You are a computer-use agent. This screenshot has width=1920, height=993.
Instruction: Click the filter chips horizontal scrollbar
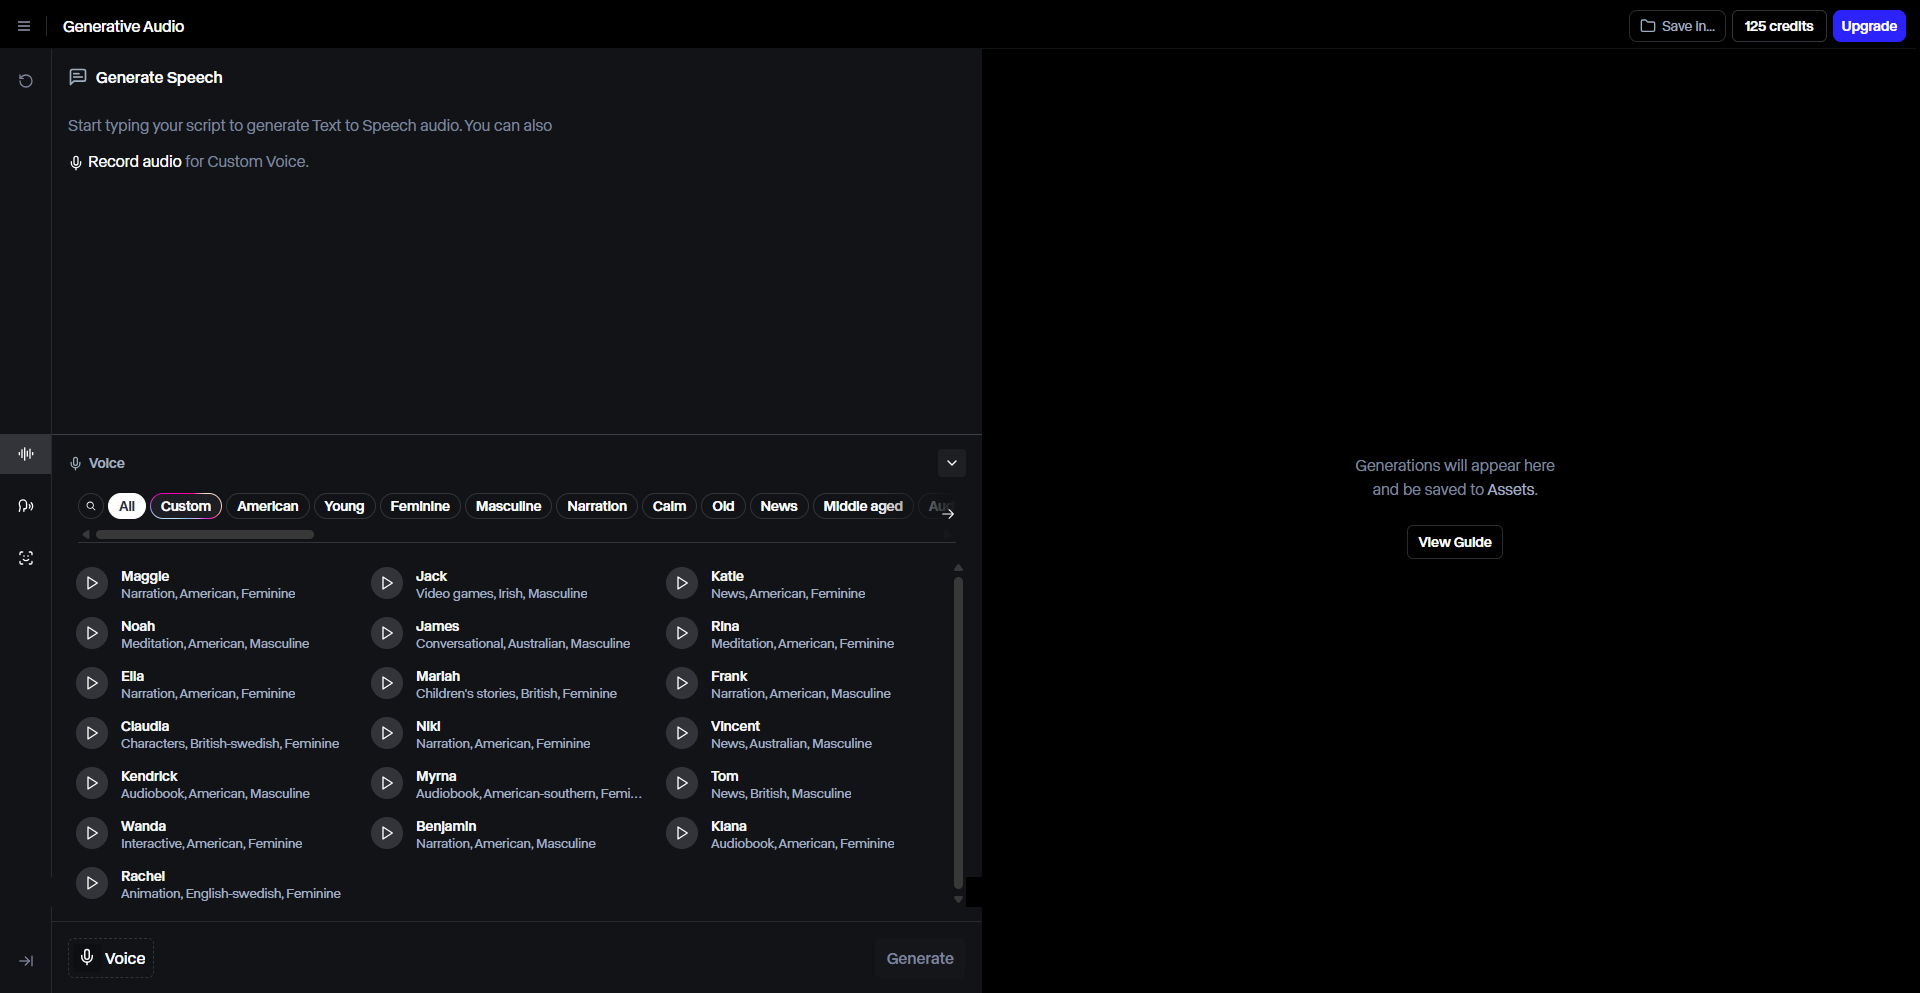205,535
